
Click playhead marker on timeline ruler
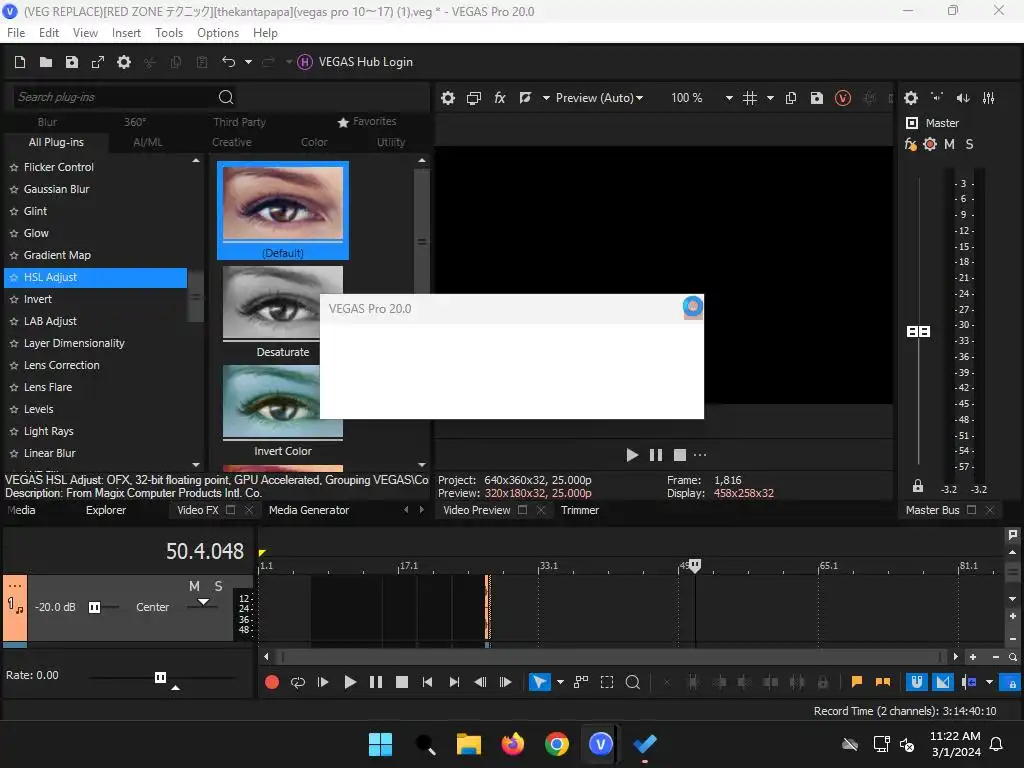pos(695,566)
